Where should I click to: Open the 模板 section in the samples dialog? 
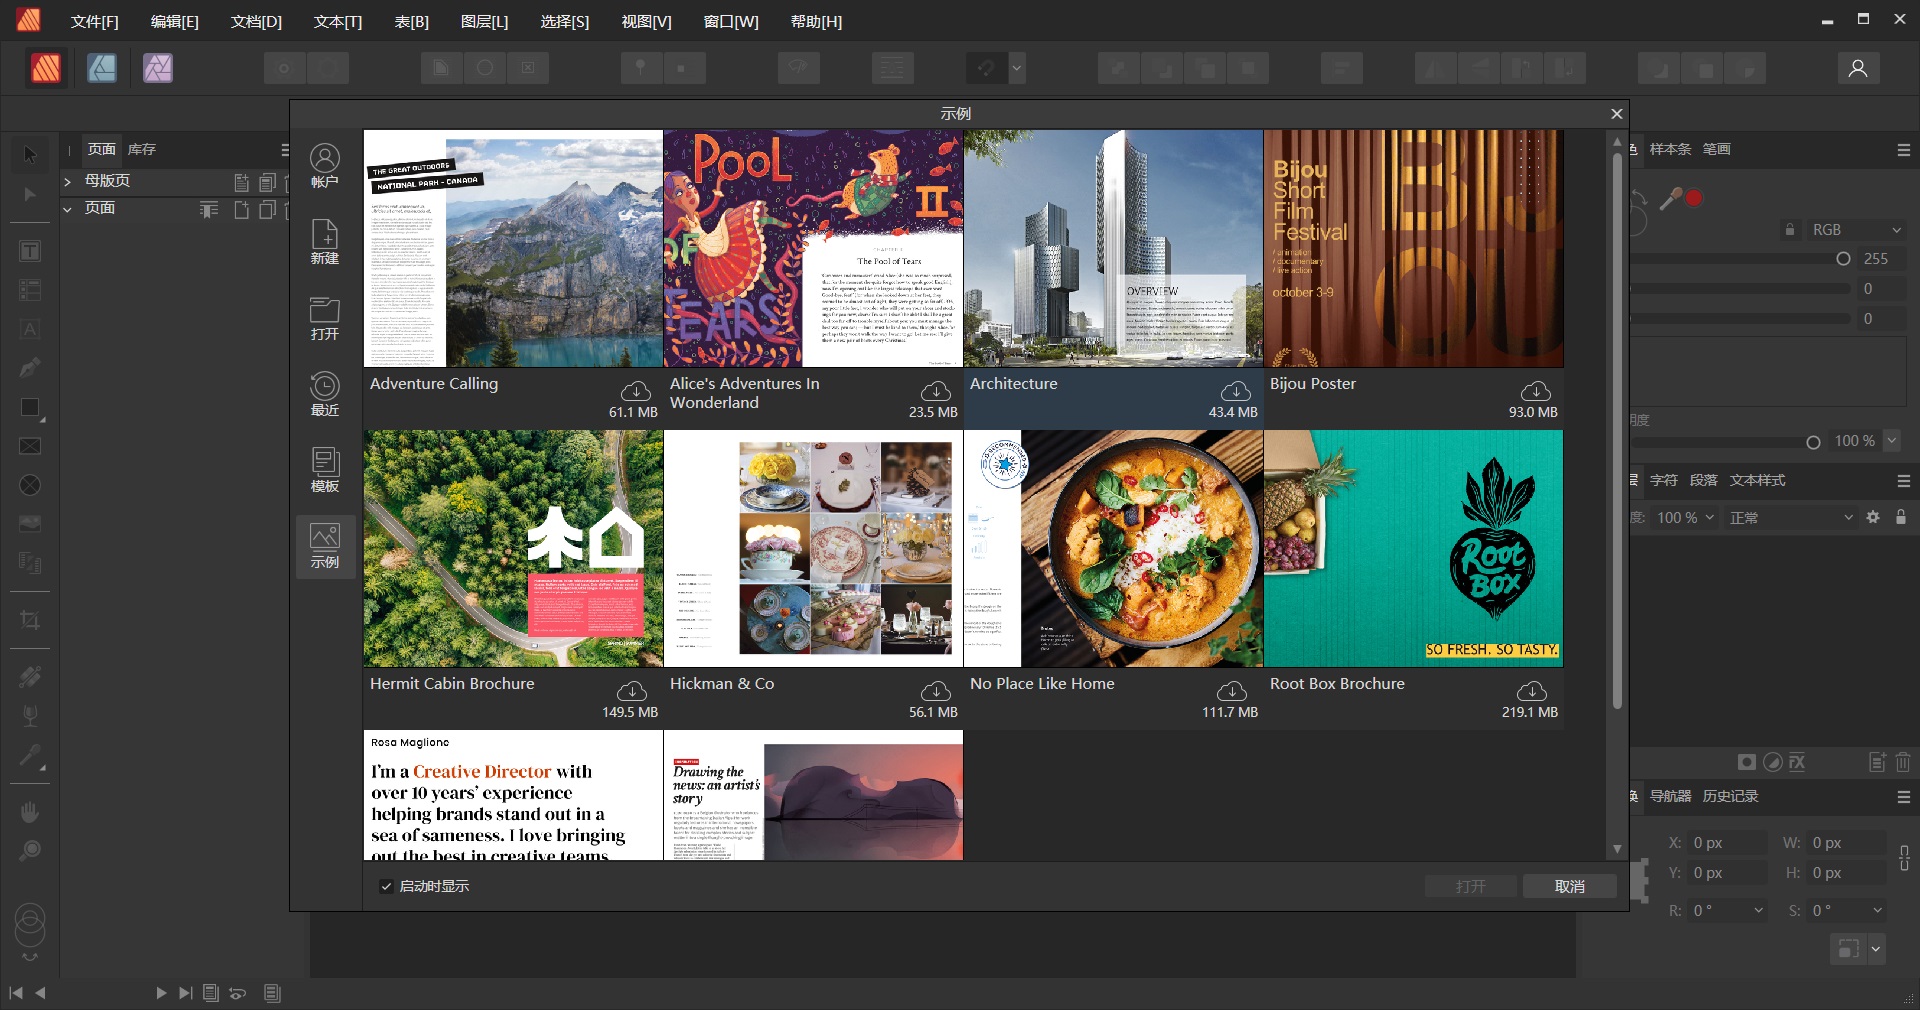click(x=325, y=470)
